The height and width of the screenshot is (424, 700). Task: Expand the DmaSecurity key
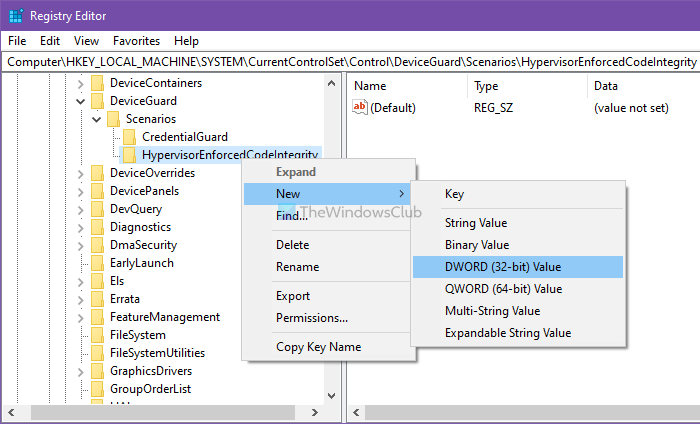pyautogui.click(x=80, y=245)
